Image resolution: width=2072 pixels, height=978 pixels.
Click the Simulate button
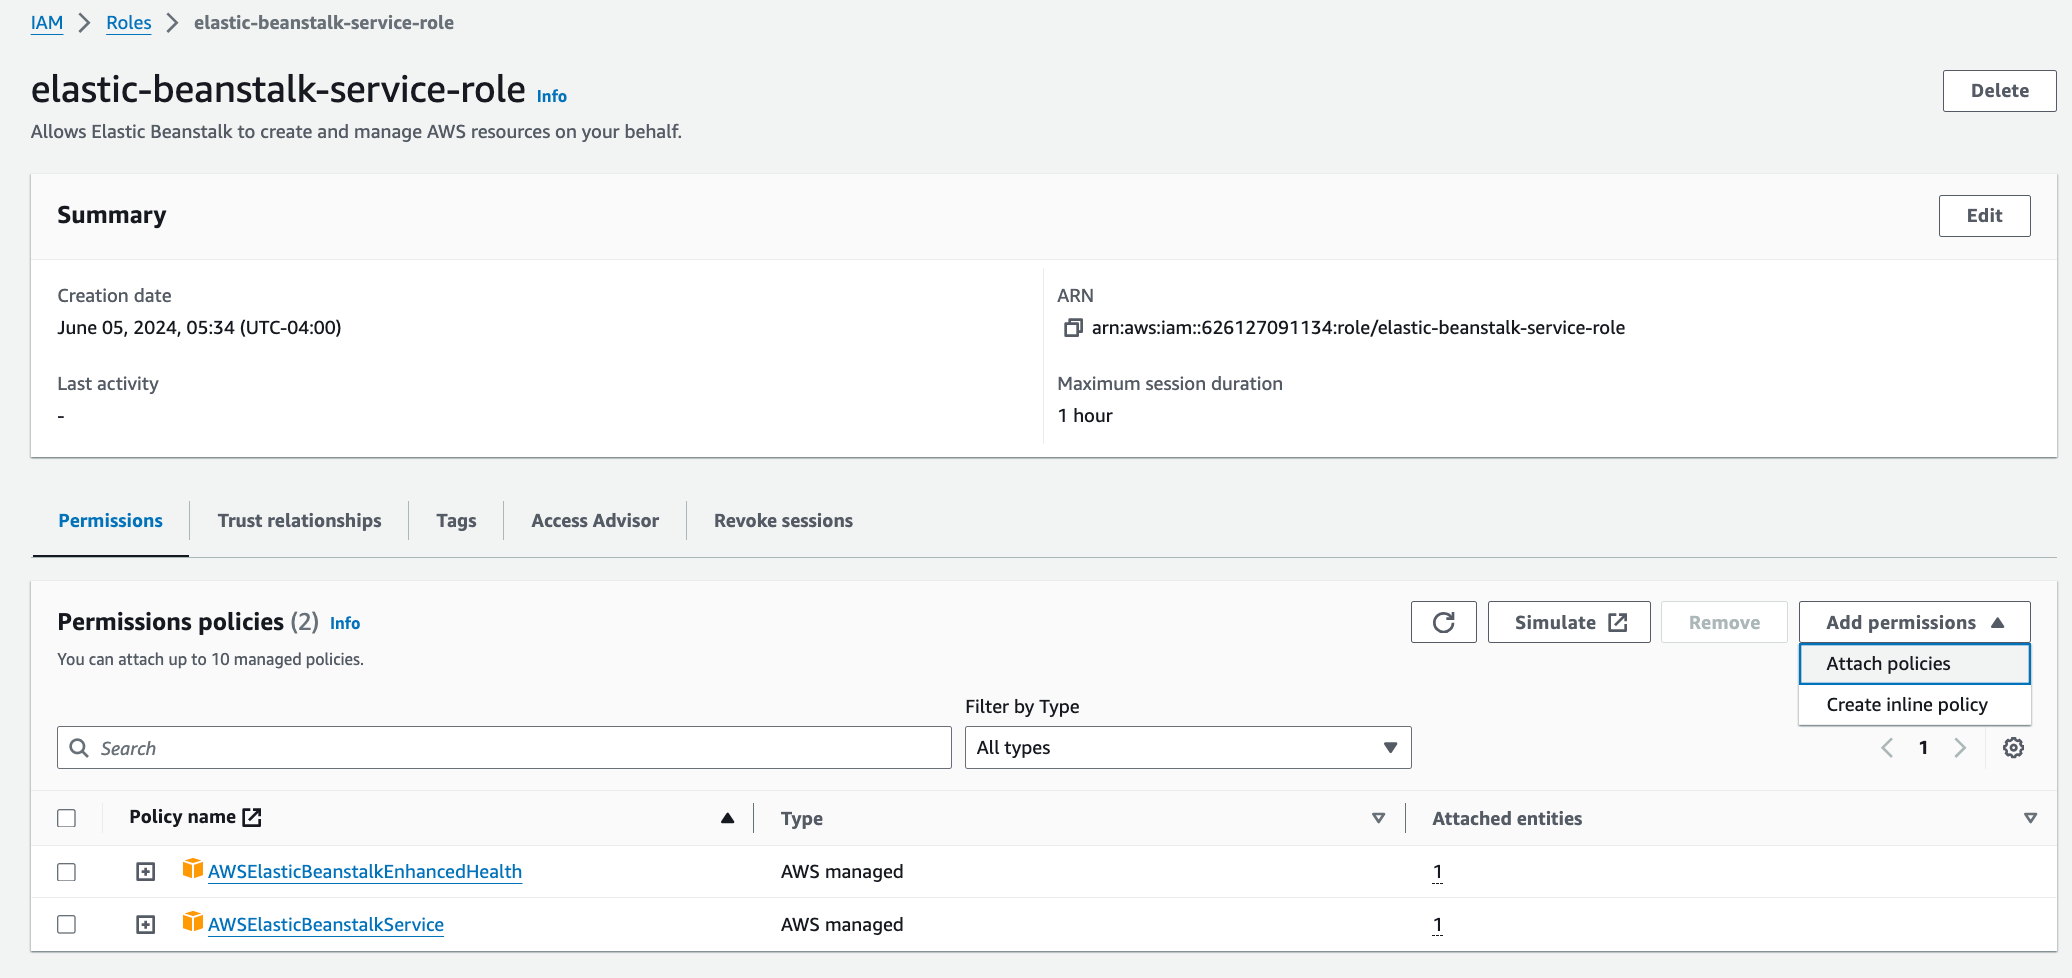pos(1569,622)
